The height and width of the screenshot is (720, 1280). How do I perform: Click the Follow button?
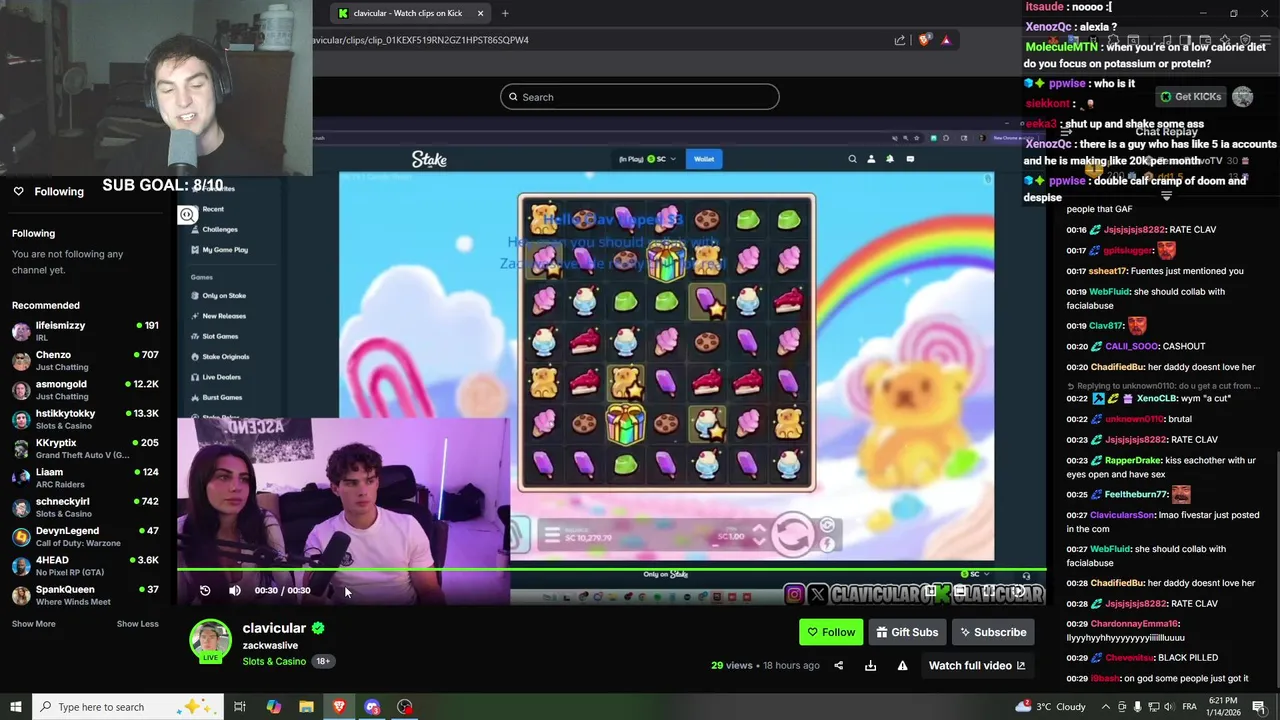tap(830, 632)
